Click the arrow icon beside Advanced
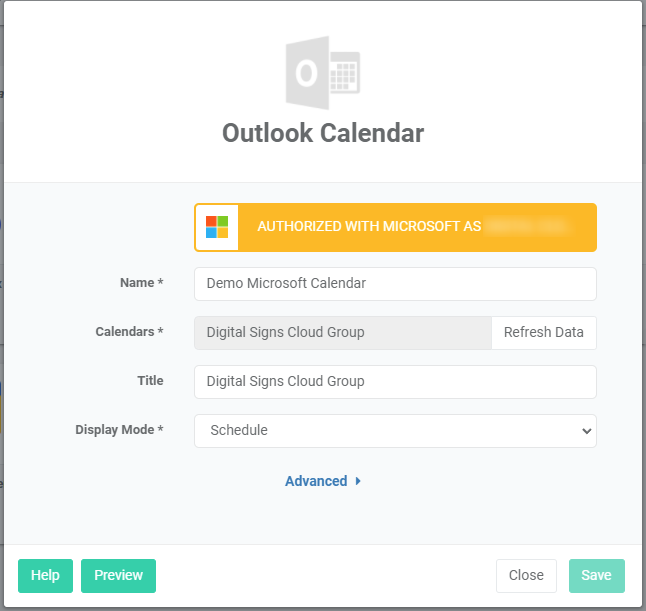This screenshot has height=611, width=646. coord(358,481)
